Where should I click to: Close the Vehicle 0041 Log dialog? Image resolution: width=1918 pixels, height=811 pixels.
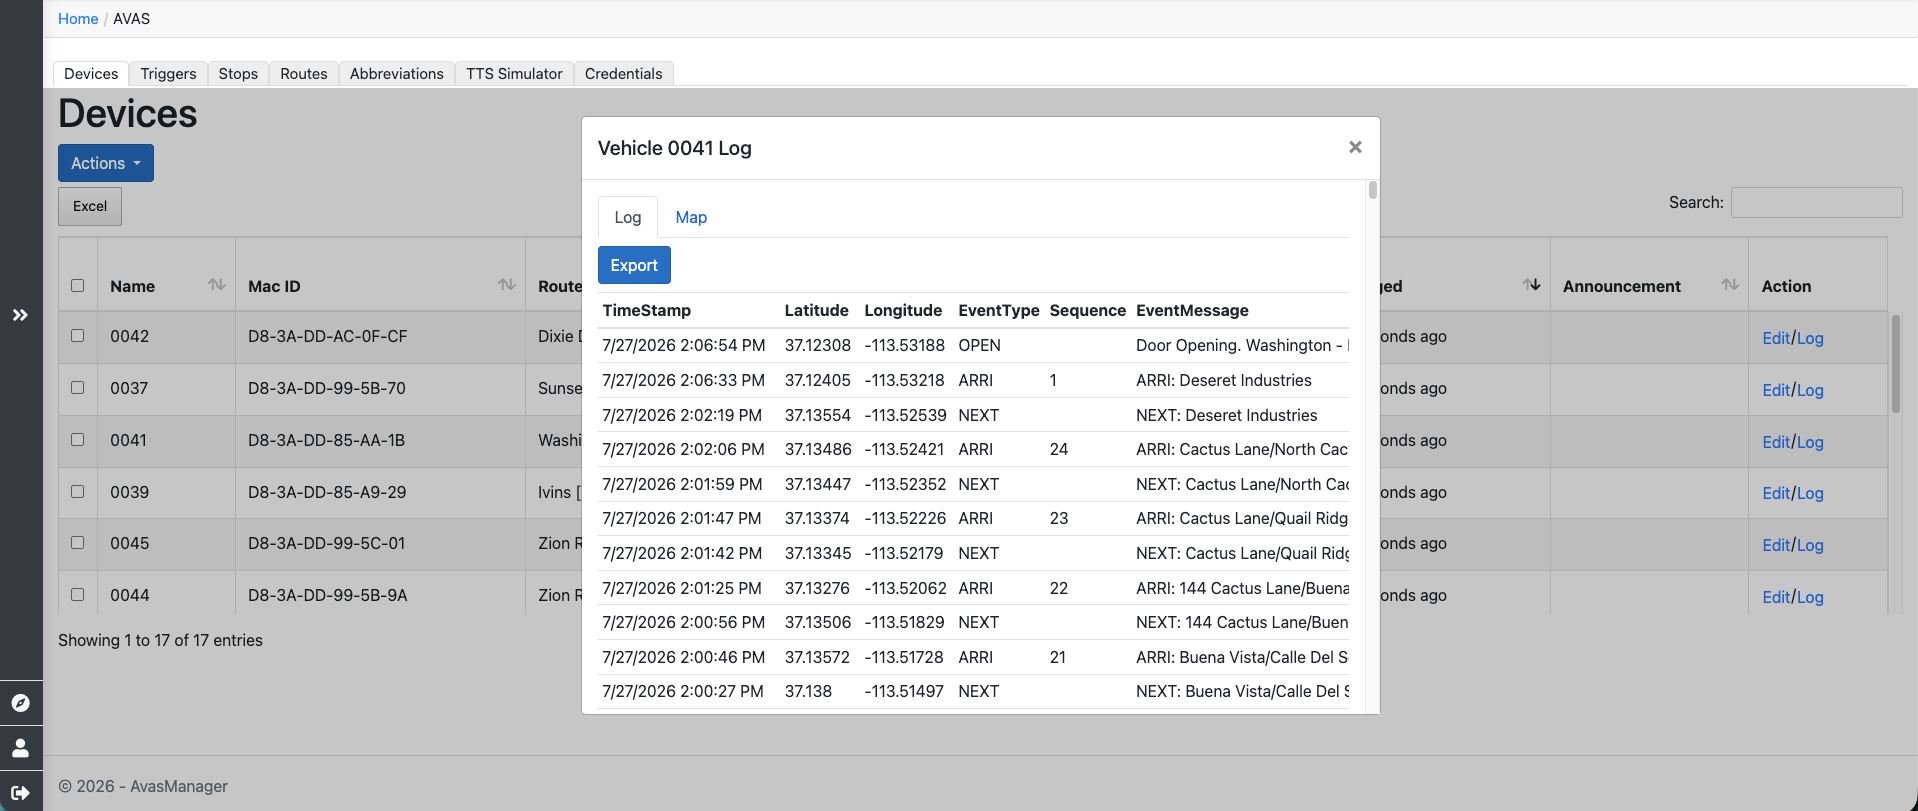tap(1355, 147)
